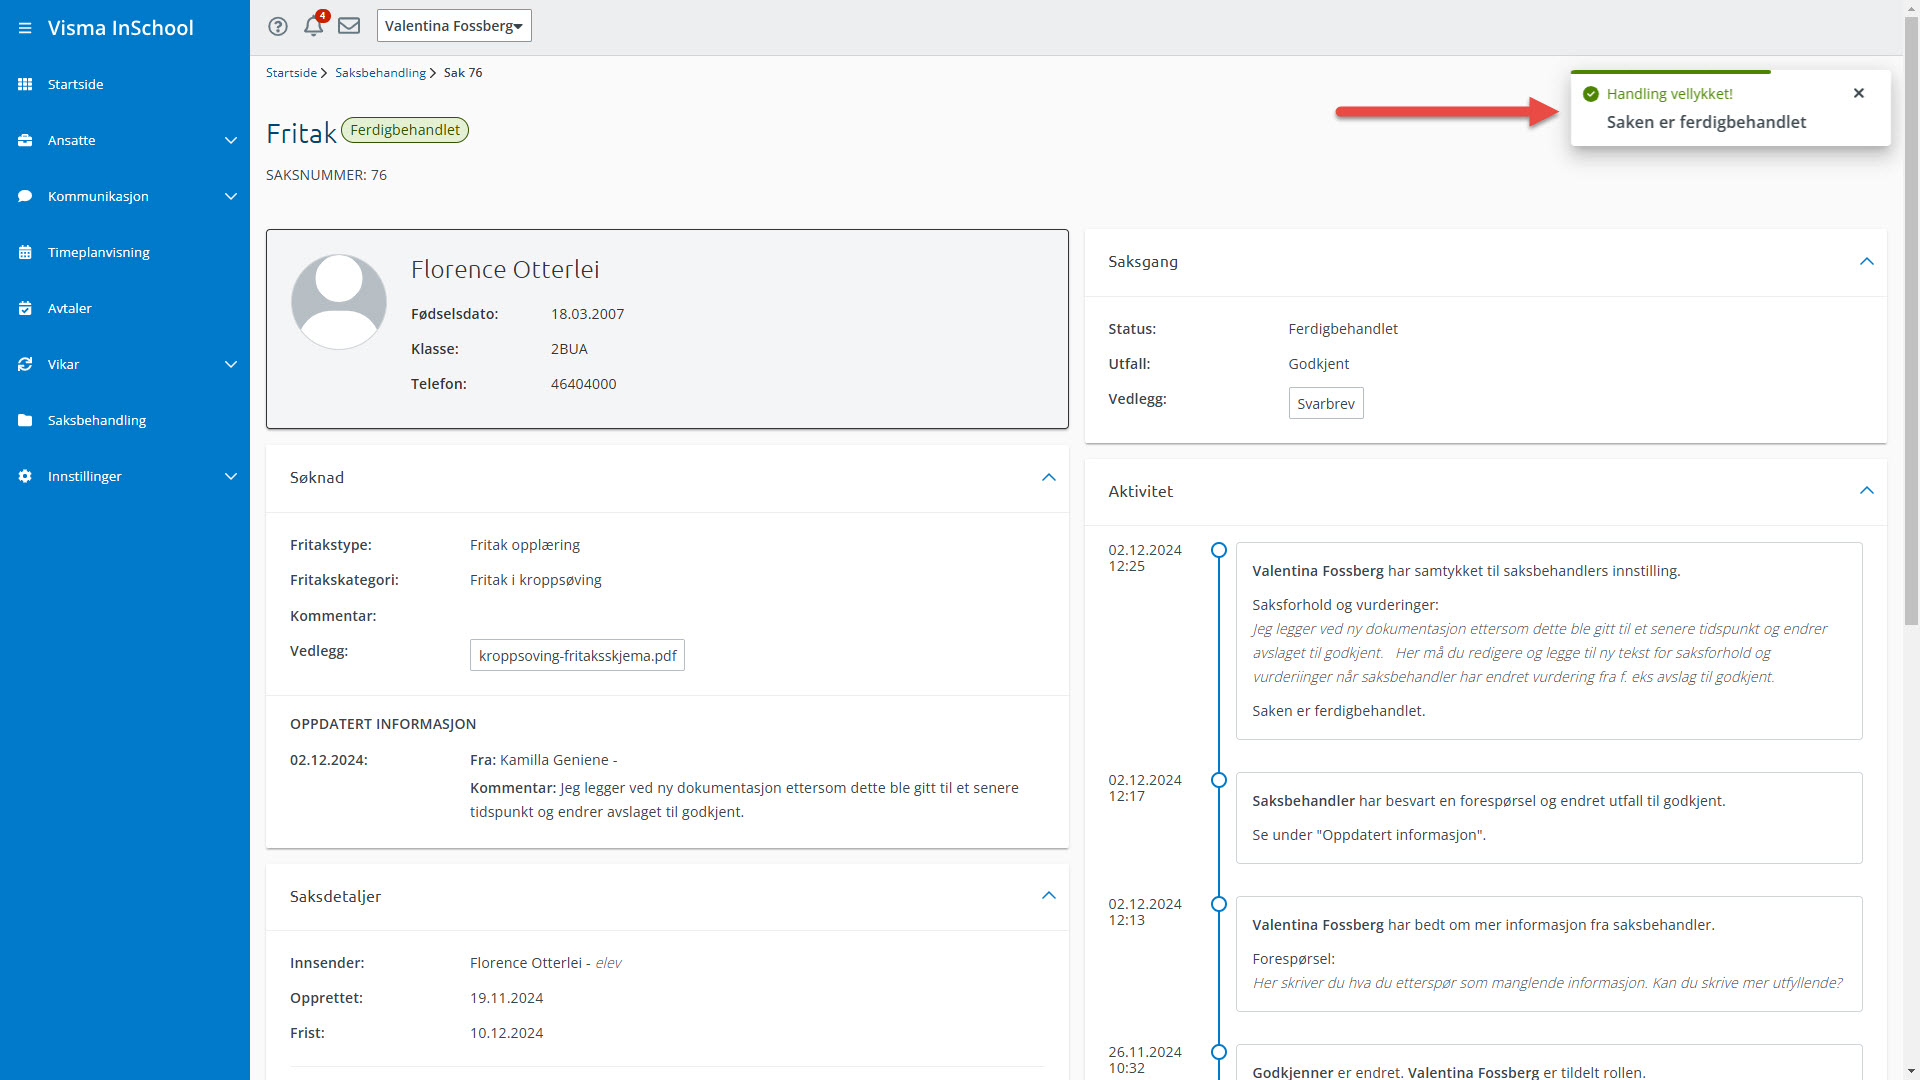Open kroppsoving-fritaksskjema.pdf attachment
This screenshot has width=1920, height=1080.
[x=577, y=656]
